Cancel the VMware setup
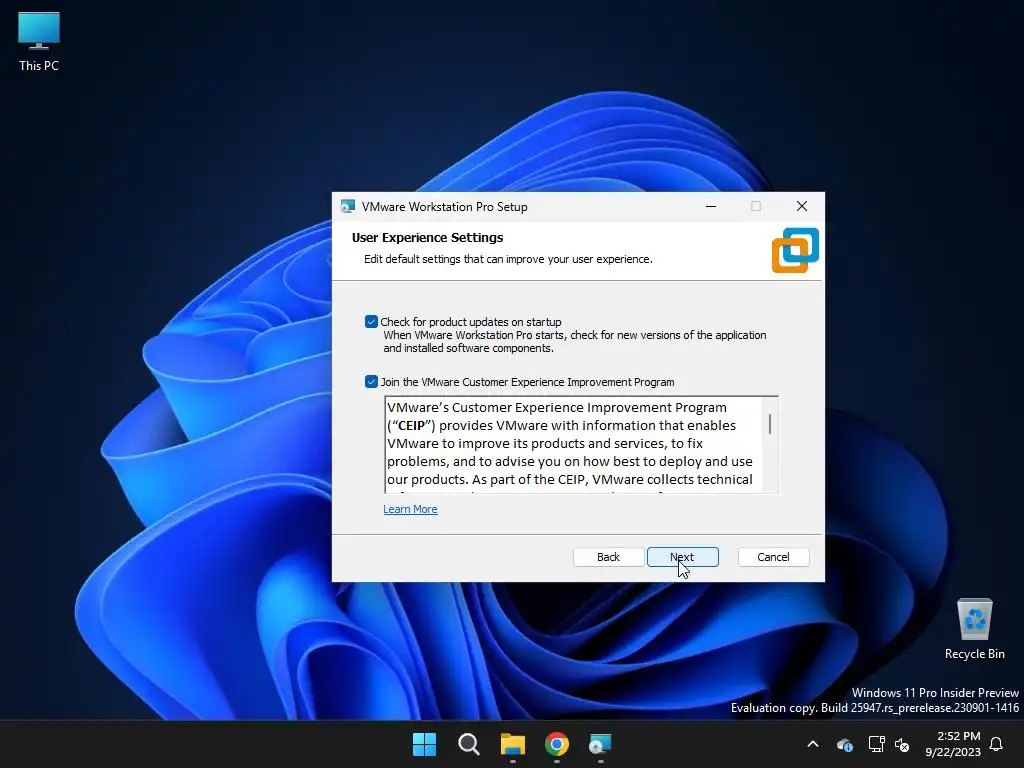The image size is (1024, 768). 773,557
